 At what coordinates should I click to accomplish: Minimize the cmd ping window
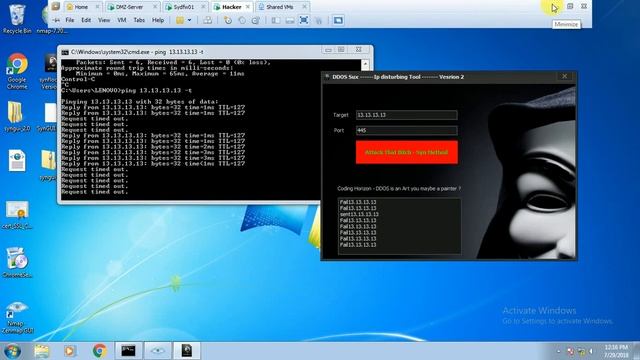coord(328,50)
